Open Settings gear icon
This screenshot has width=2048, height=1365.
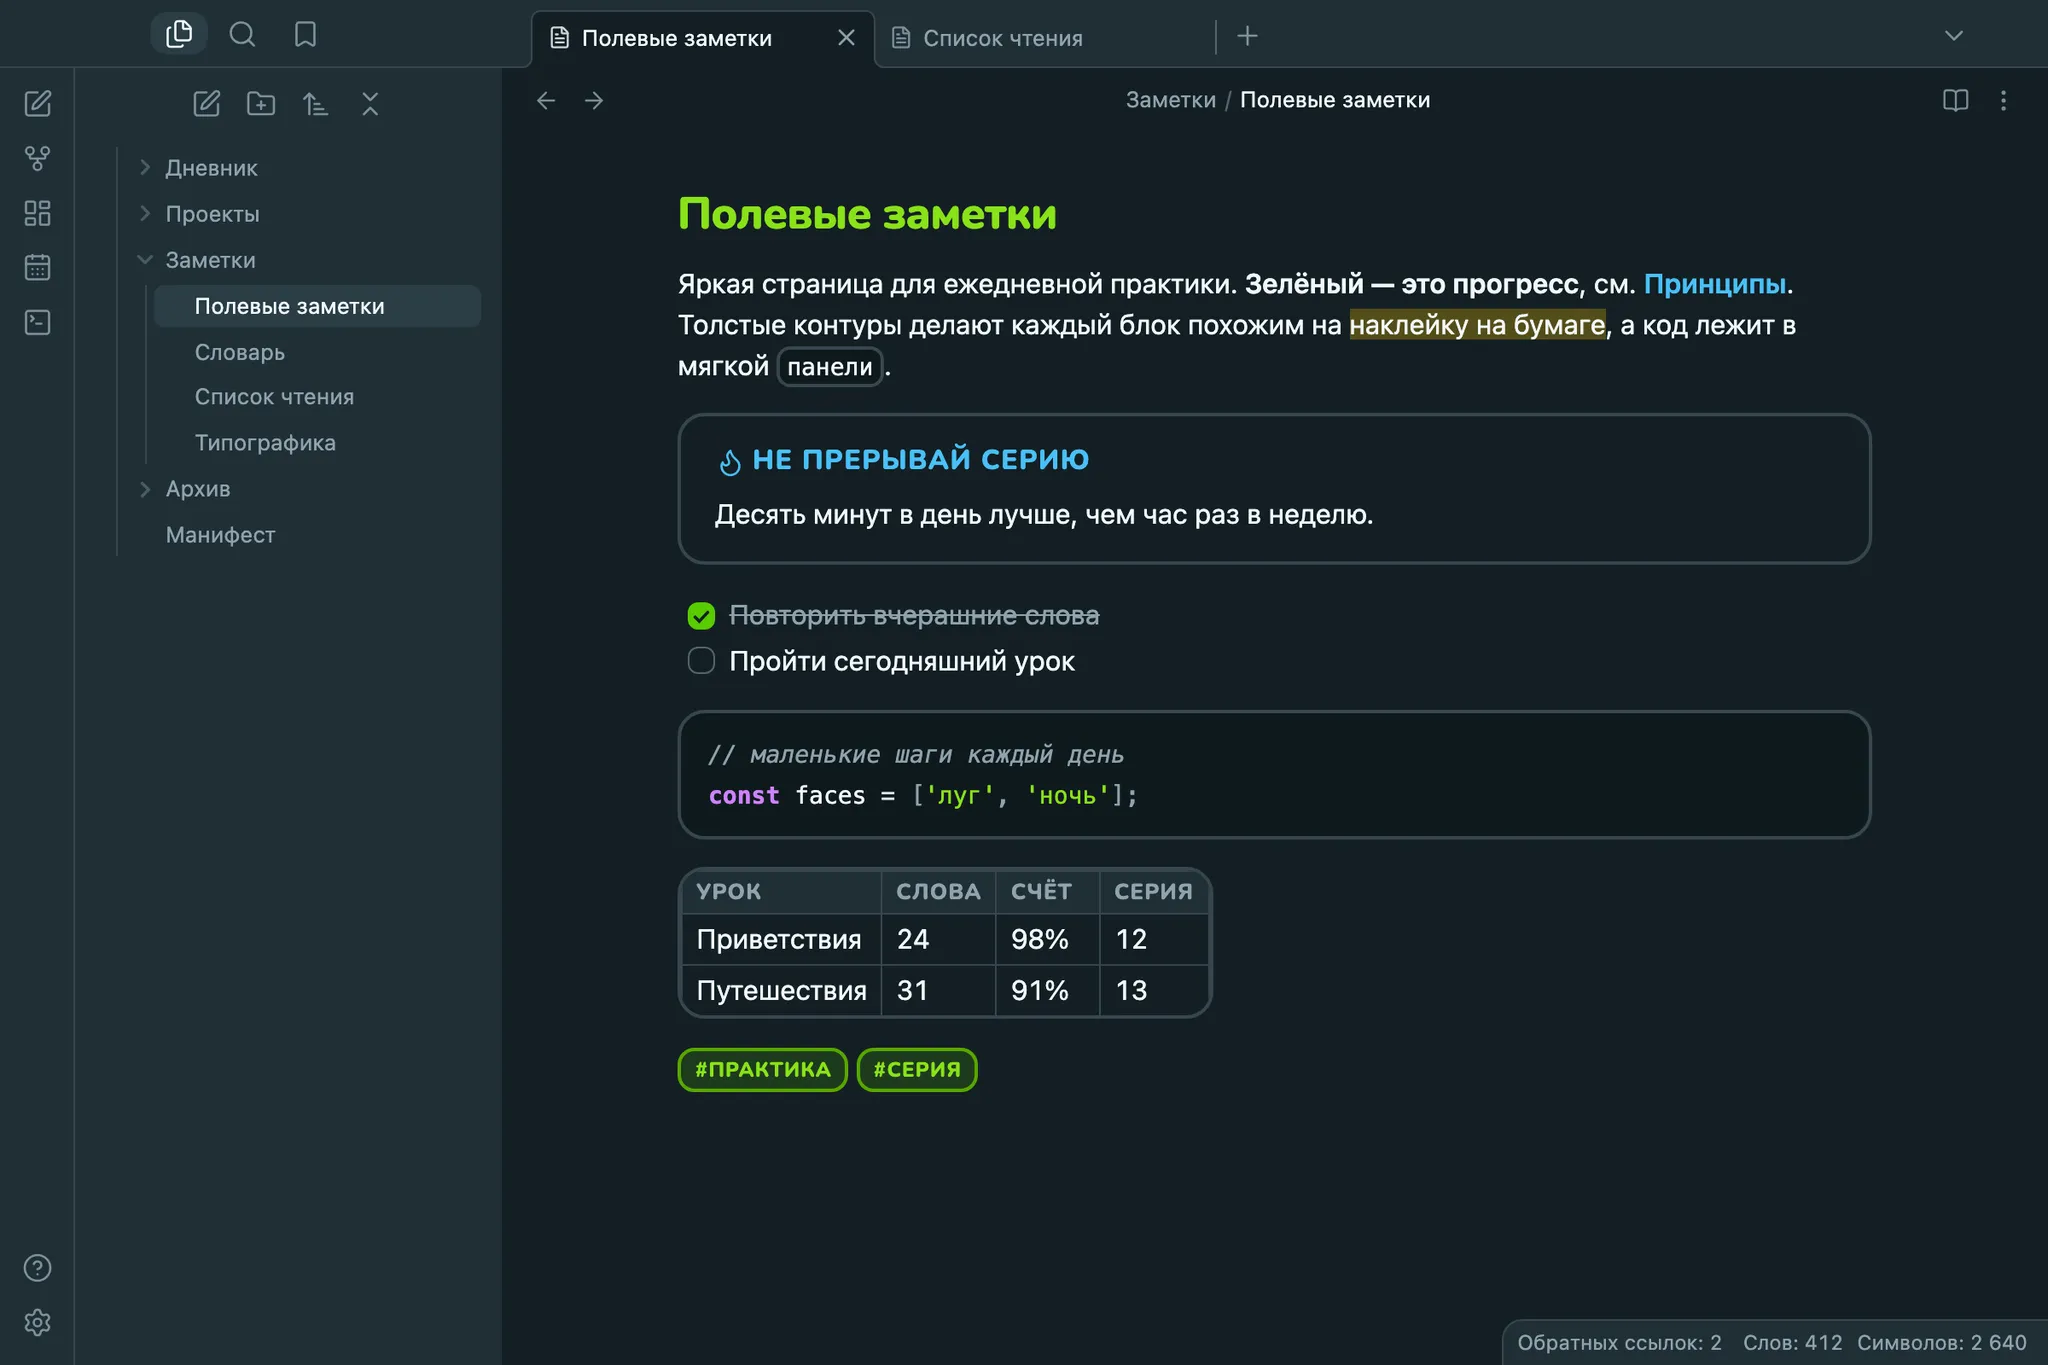pos(38,1322)
